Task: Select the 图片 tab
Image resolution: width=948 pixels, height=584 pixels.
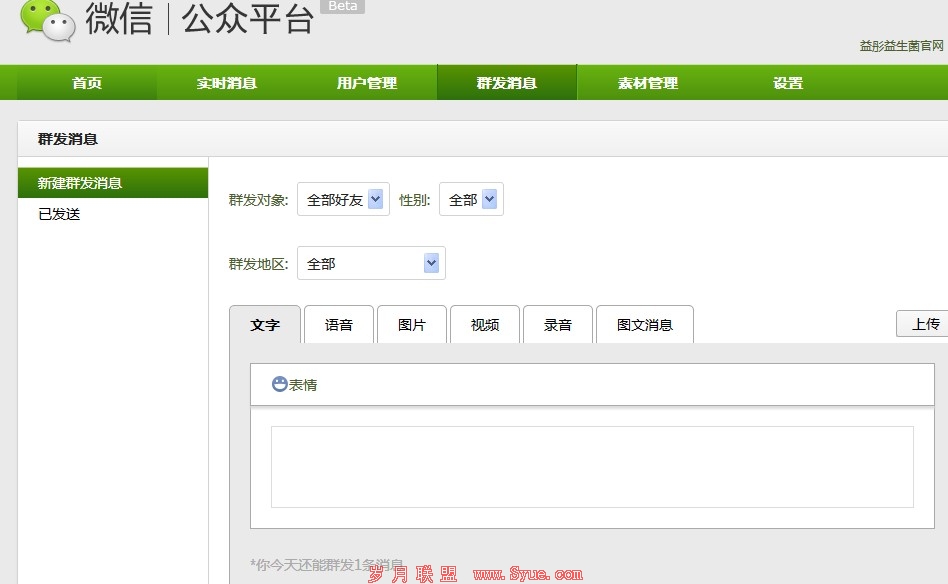Action: coord(412,325)
